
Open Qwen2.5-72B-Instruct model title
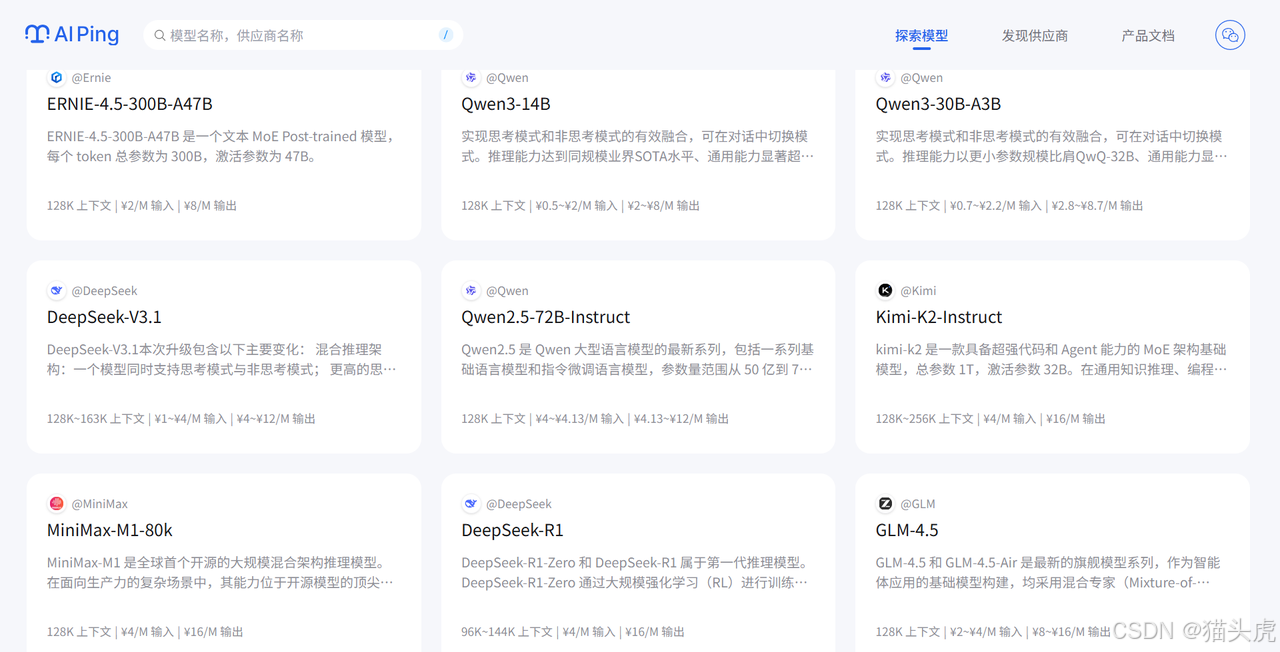(x=546, y=317)
